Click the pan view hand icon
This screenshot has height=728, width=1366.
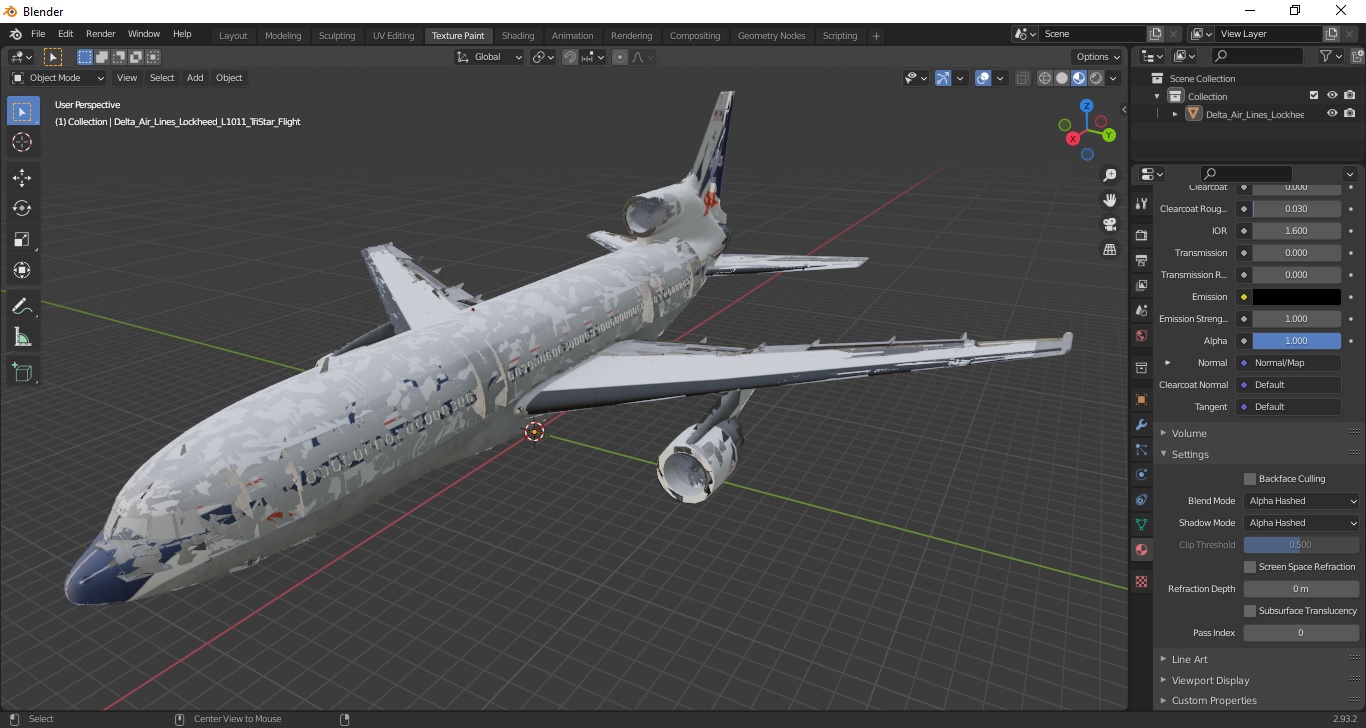(1109, 200)
